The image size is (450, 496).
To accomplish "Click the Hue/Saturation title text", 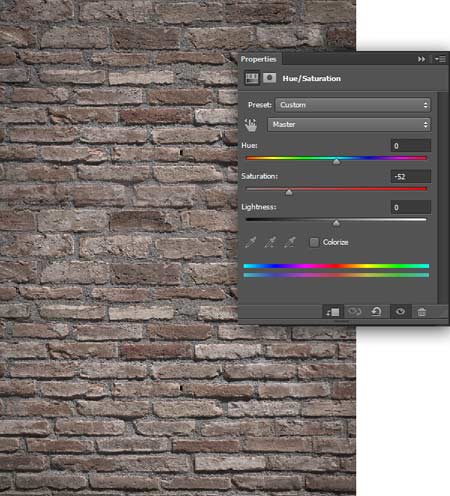I will coord(312,79).
